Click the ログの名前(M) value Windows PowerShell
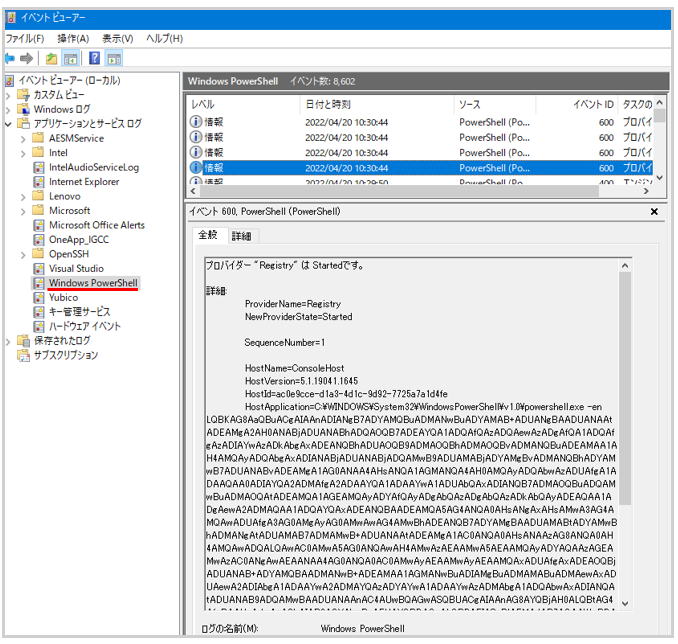678x644 pixels. (x=362, y=628)
